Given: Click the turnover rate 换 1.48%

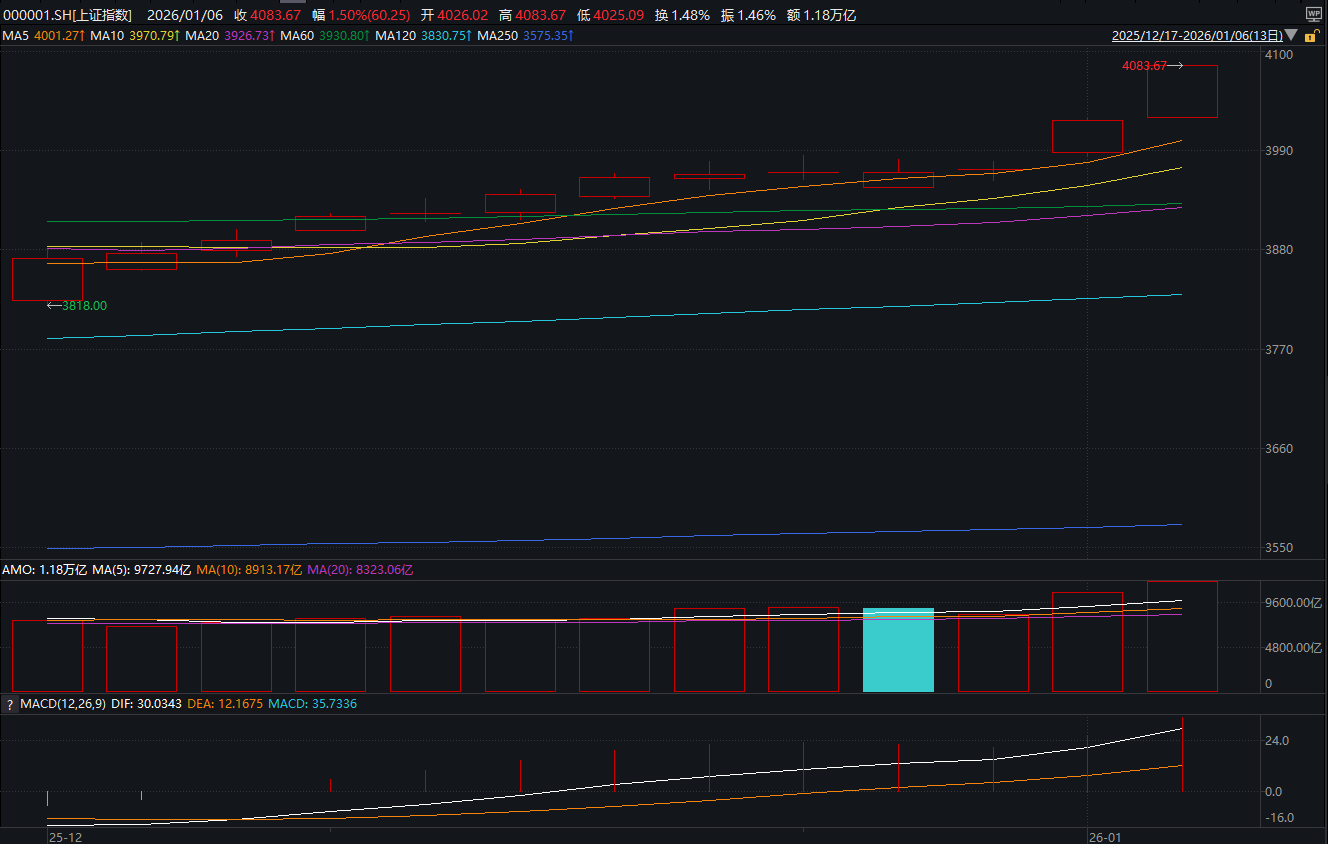Looking at the screenshot, I should point(682,15).
